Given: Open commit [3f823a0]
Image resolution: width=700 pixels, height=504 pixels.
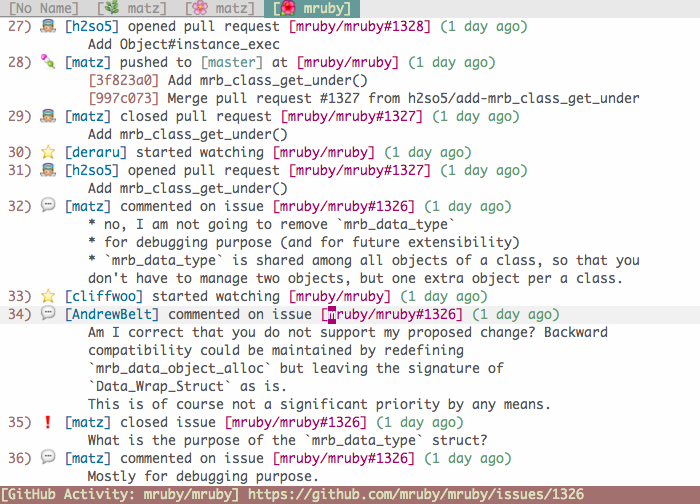Looking at the screenshot, I should [124, 81].
